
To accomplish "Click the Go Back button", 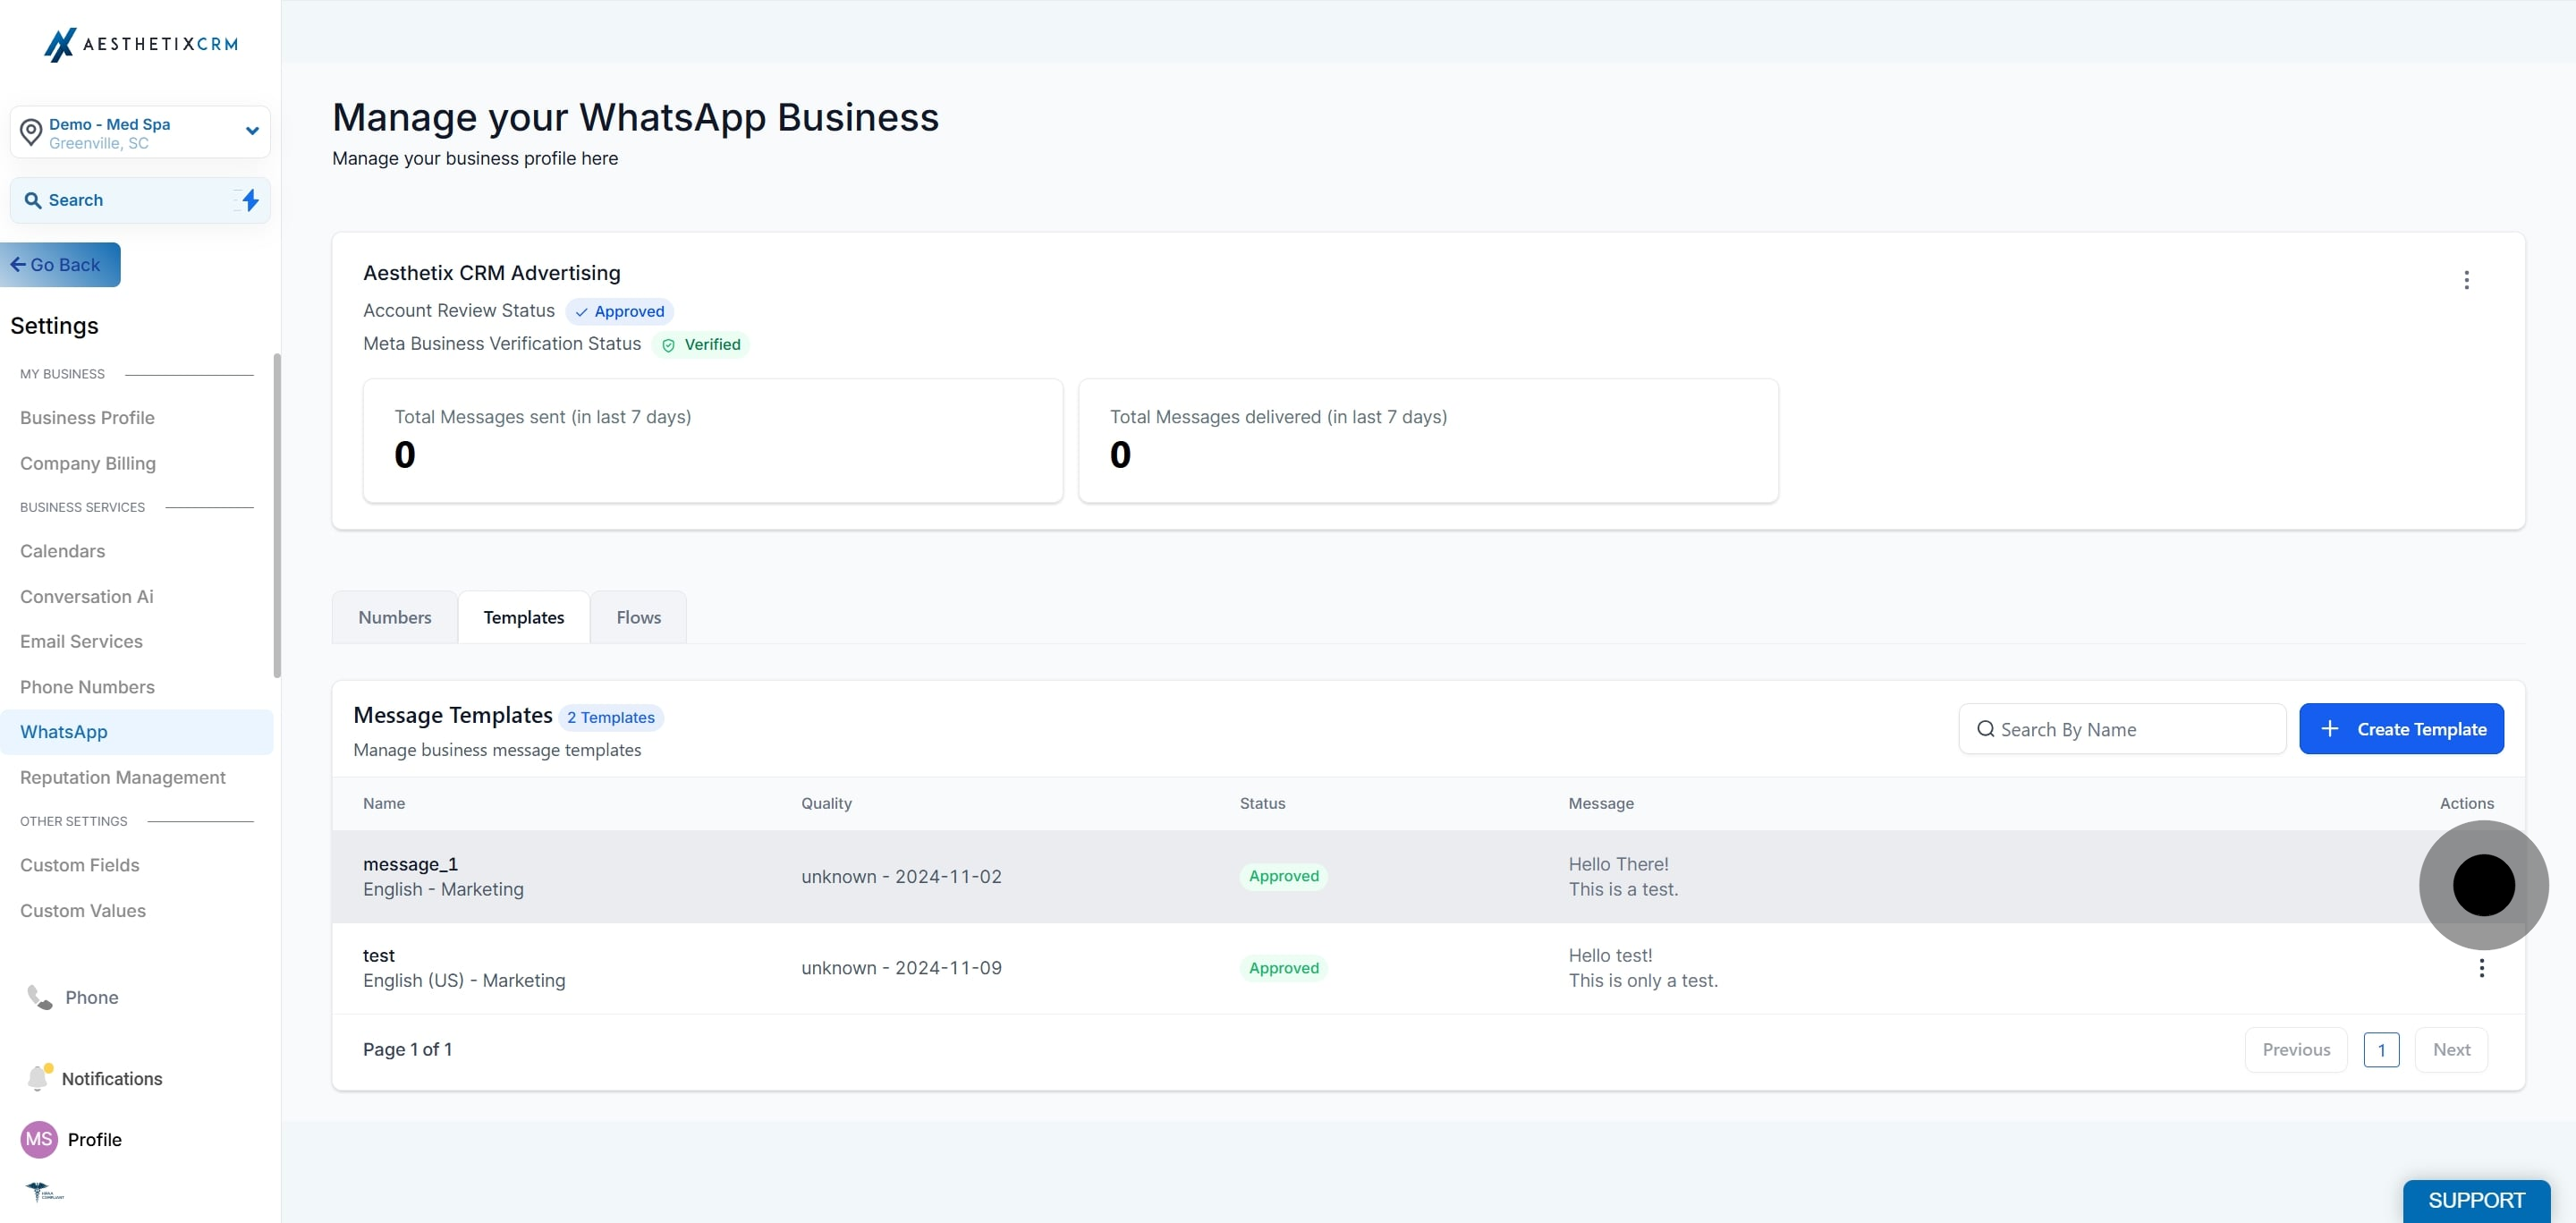I will pyautogui.click(x=58, y=265).
